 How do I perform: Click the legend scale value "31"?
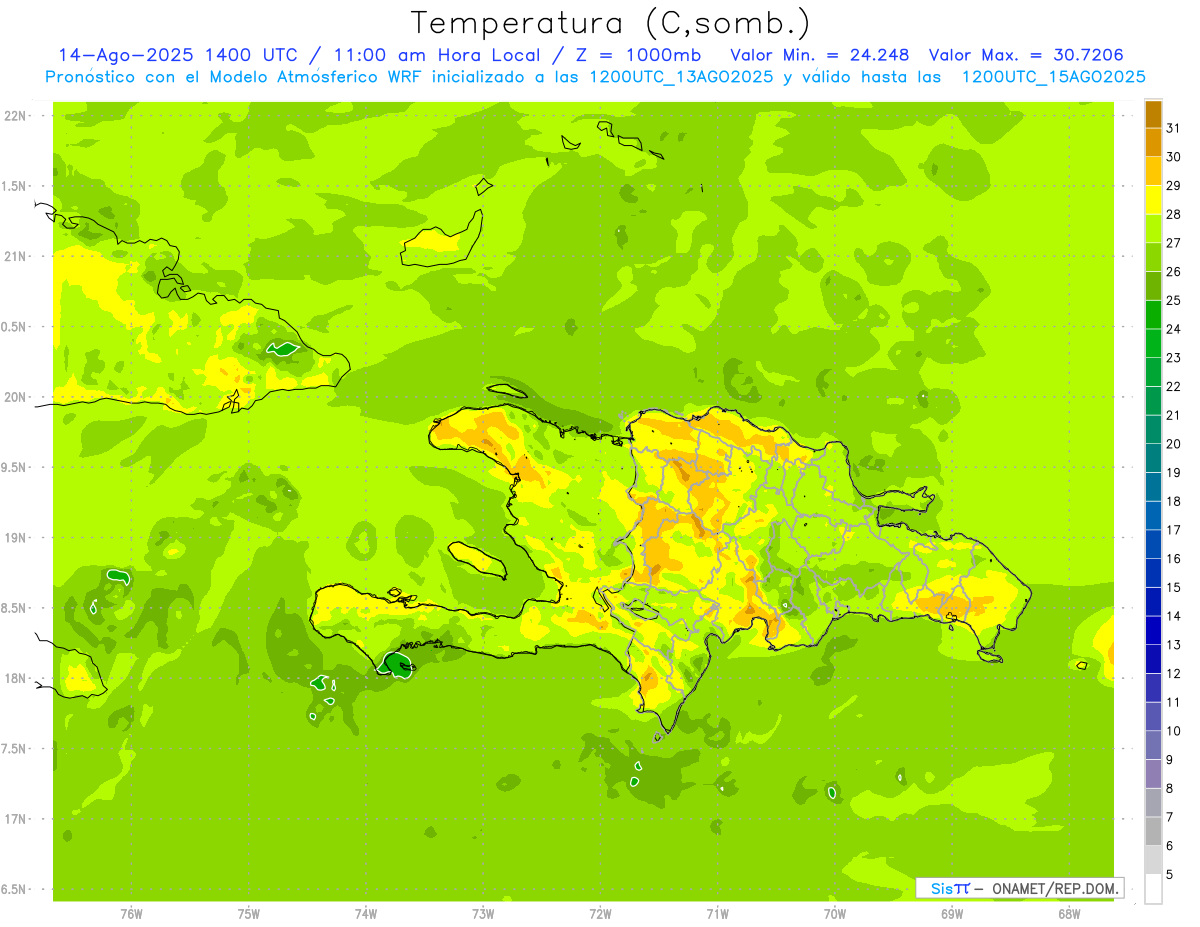[x=1173, y=128]
